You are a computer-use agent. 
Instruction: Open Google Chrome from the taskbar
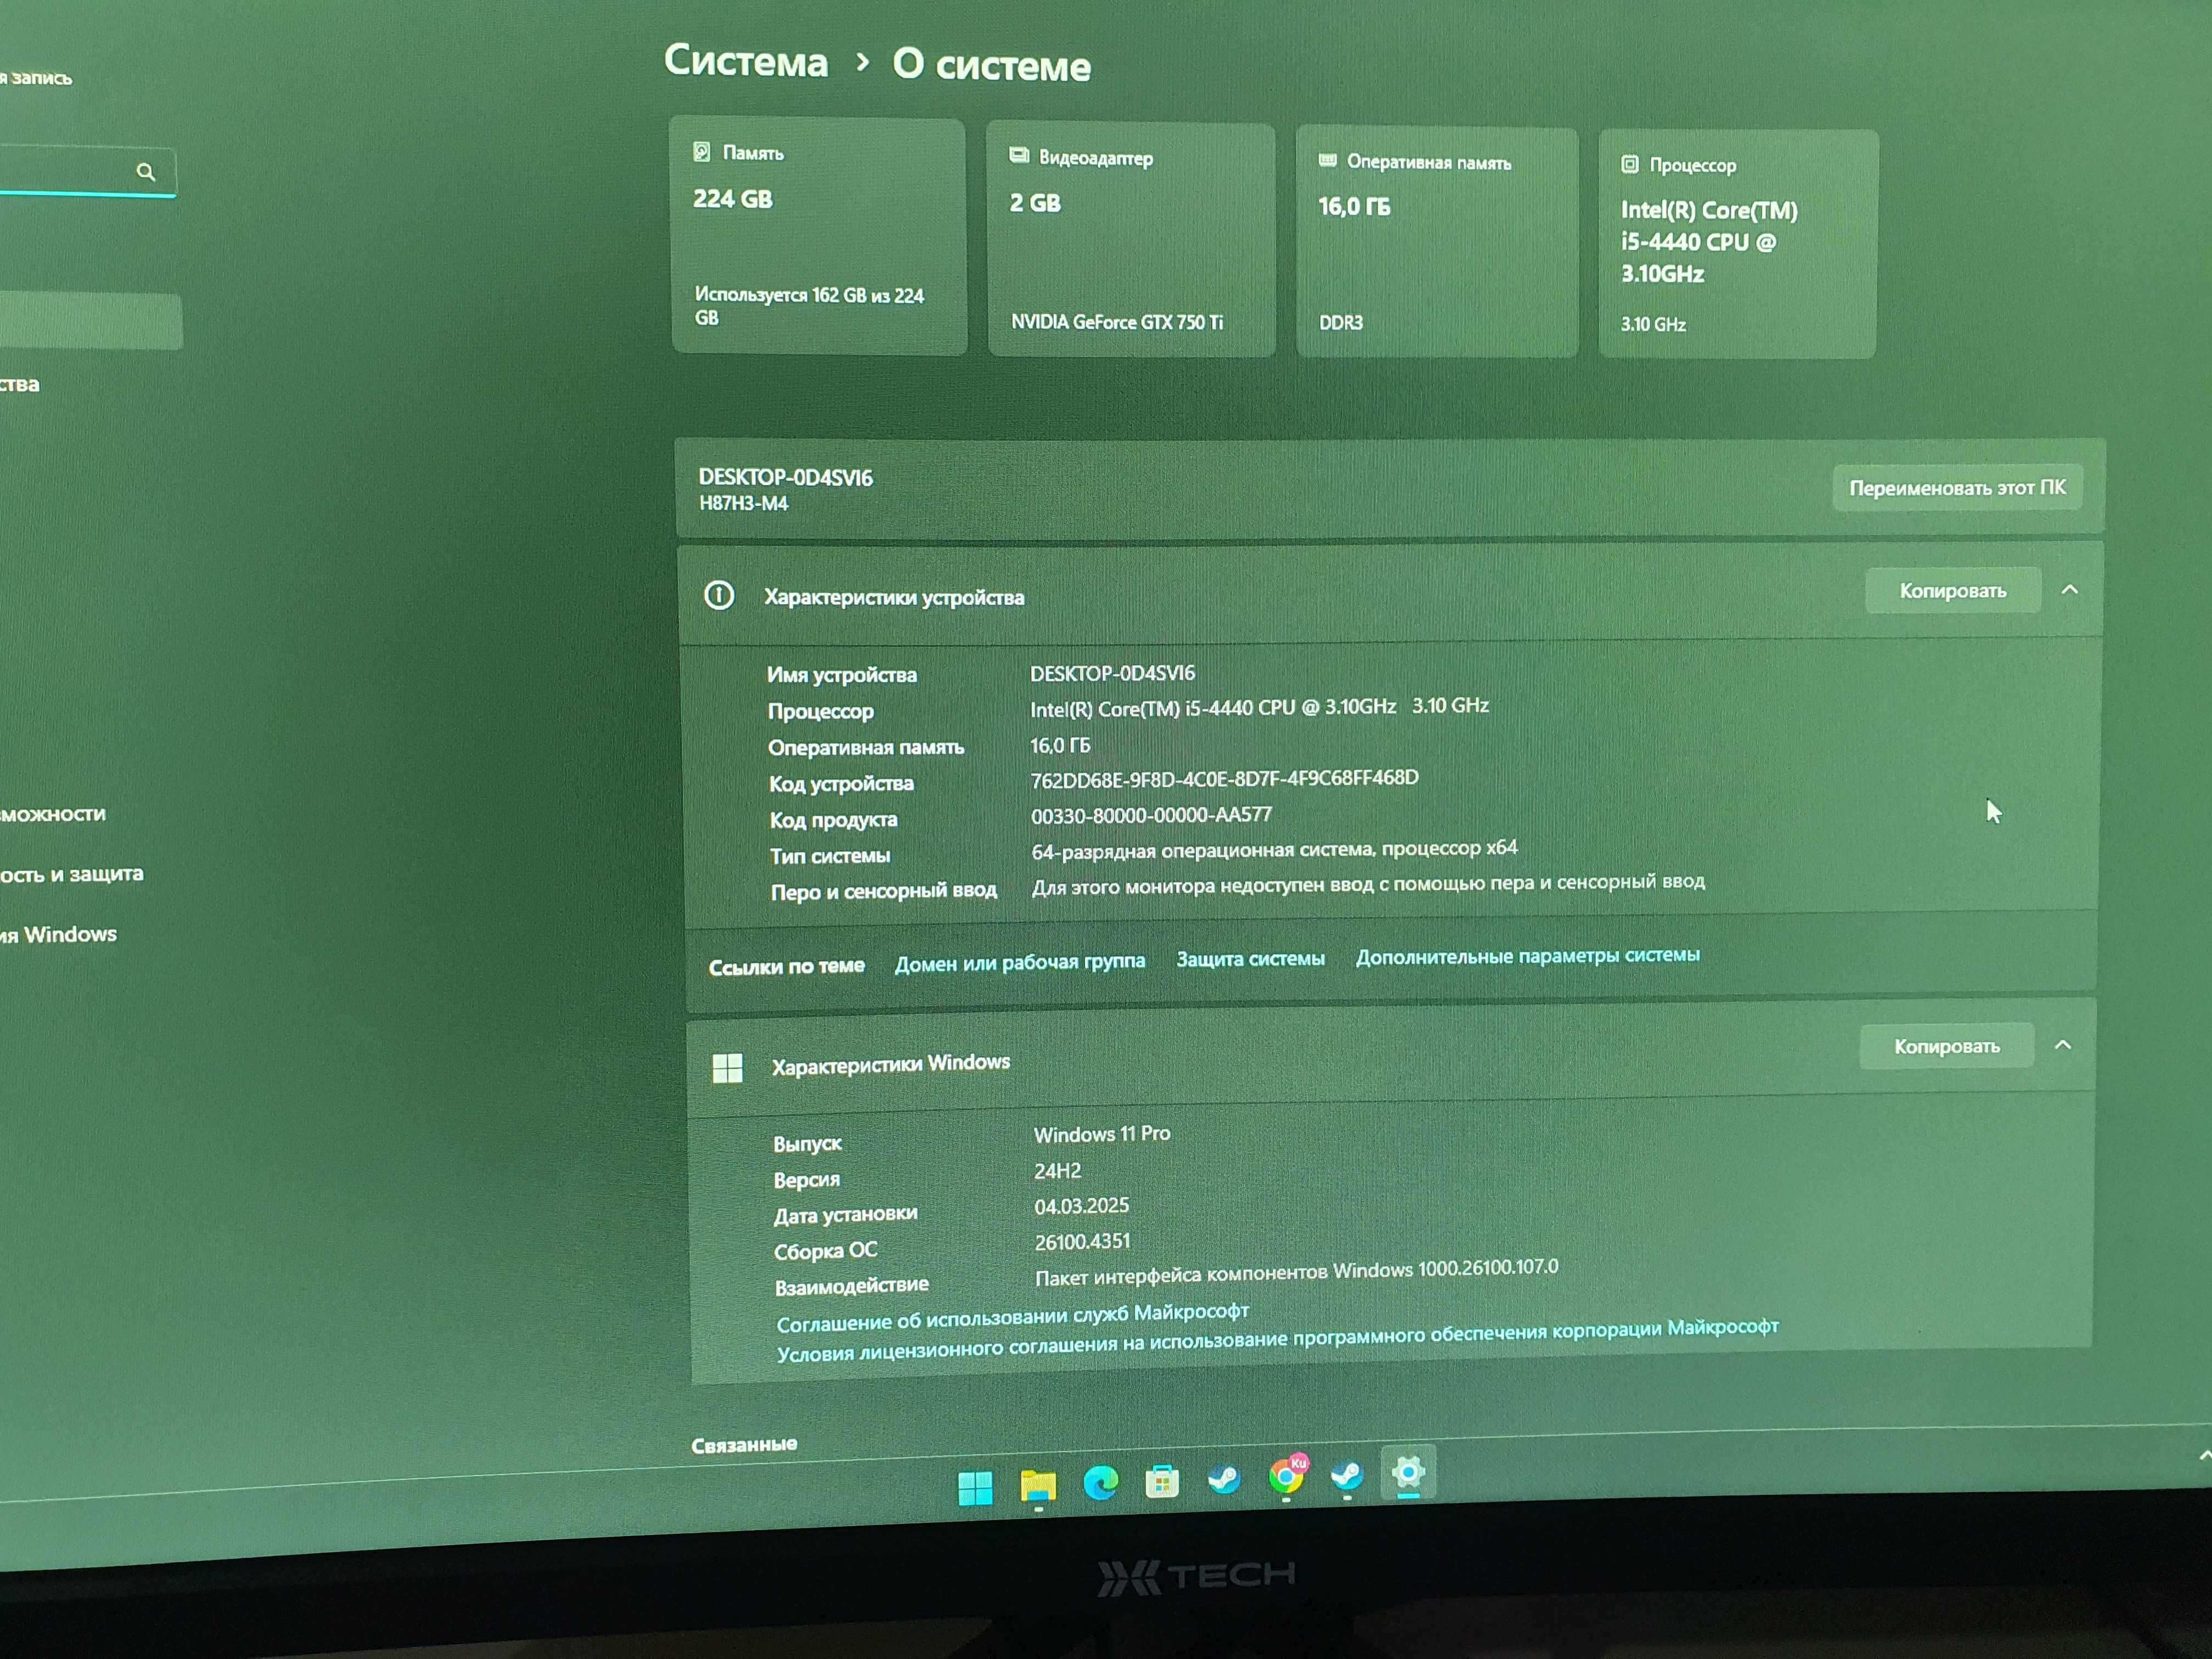1286,1477
